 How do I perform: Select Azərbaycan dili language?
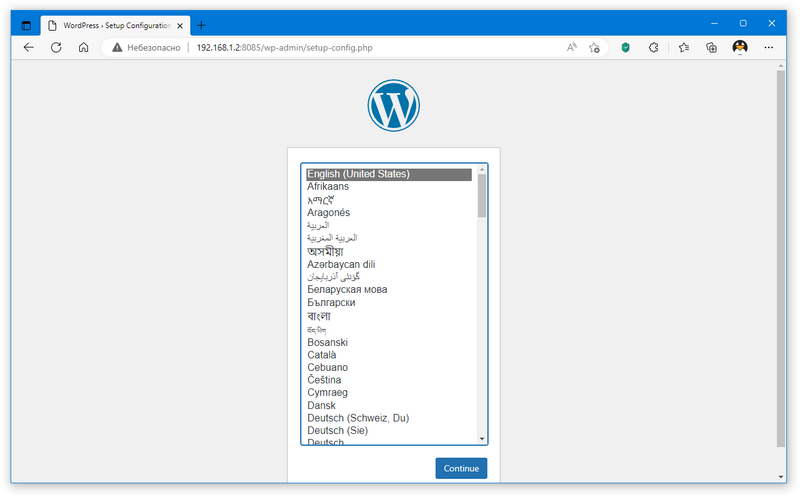coord(389,264)
